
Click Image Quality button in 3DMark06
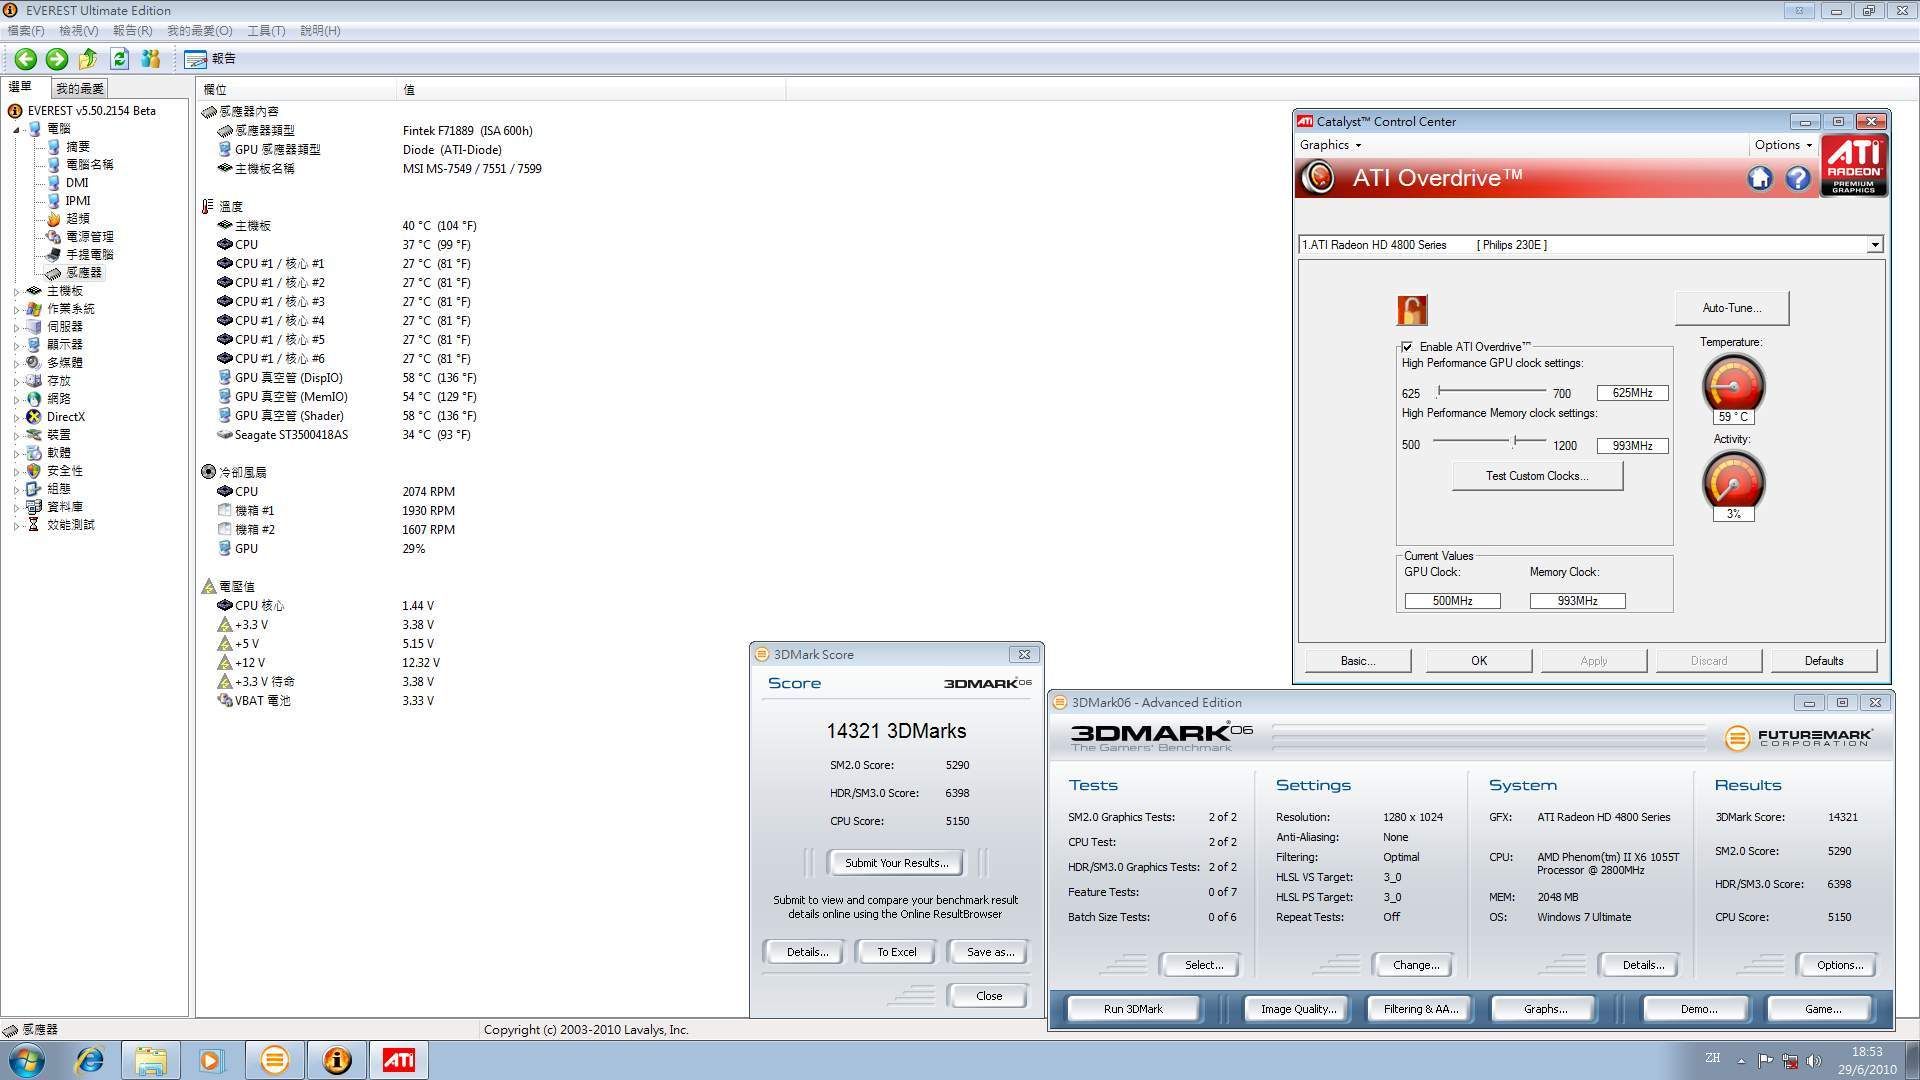[x=1298, y=1009]
